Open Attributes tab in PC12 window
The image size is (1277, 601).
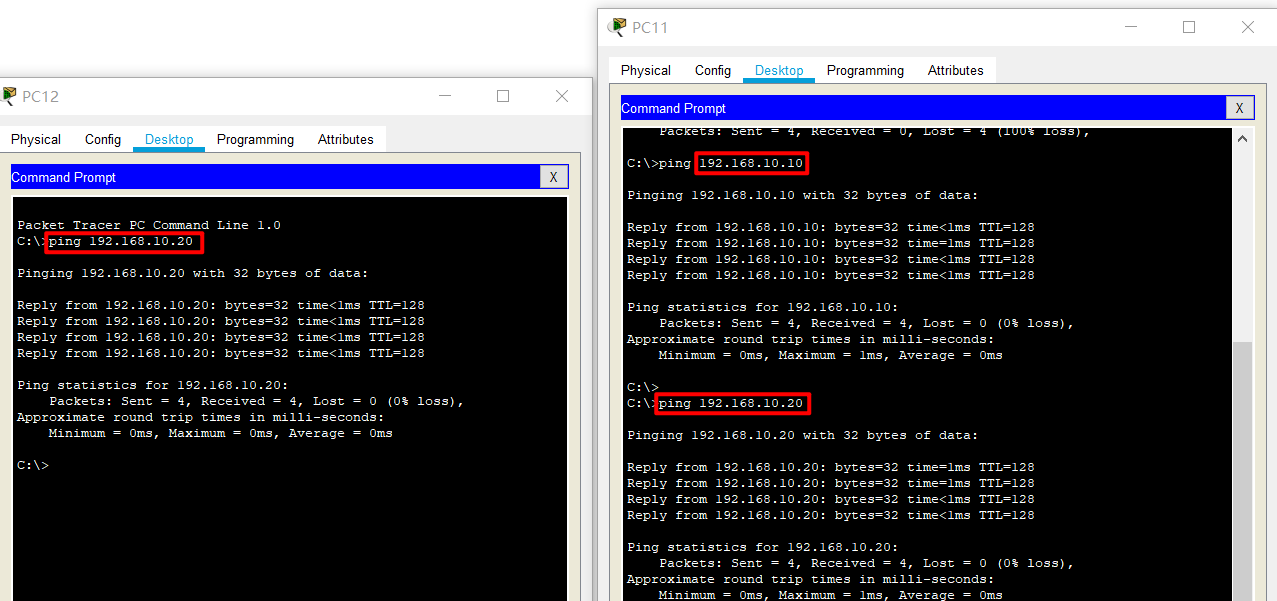[346, 139]
